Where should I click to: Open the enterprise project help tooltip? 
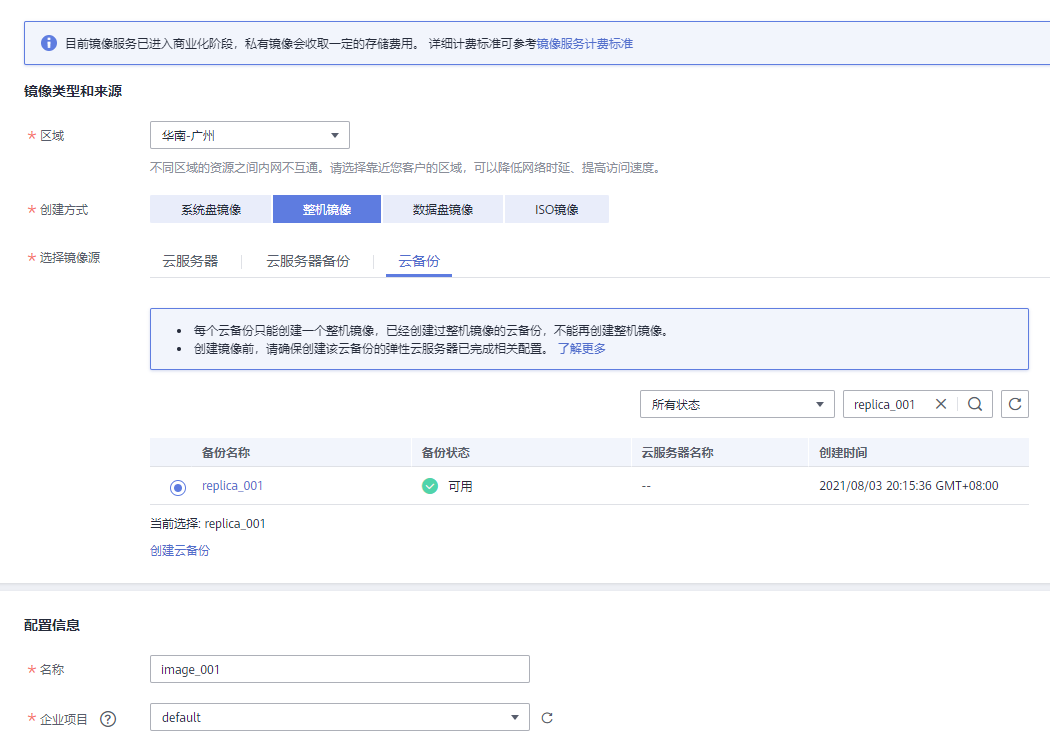[108, 719]
